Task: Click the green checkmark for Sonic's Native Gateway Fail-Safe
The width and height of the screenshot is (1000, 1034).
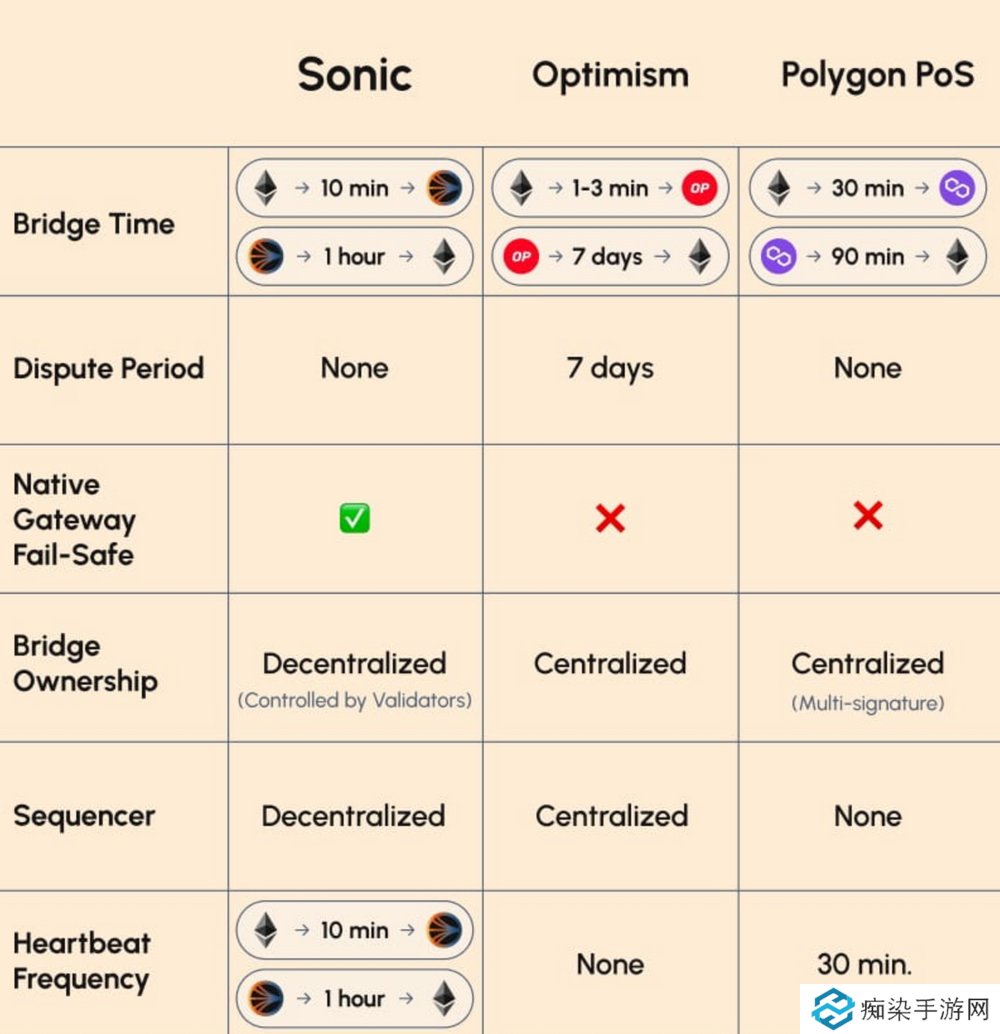Action: pos(355,518)
